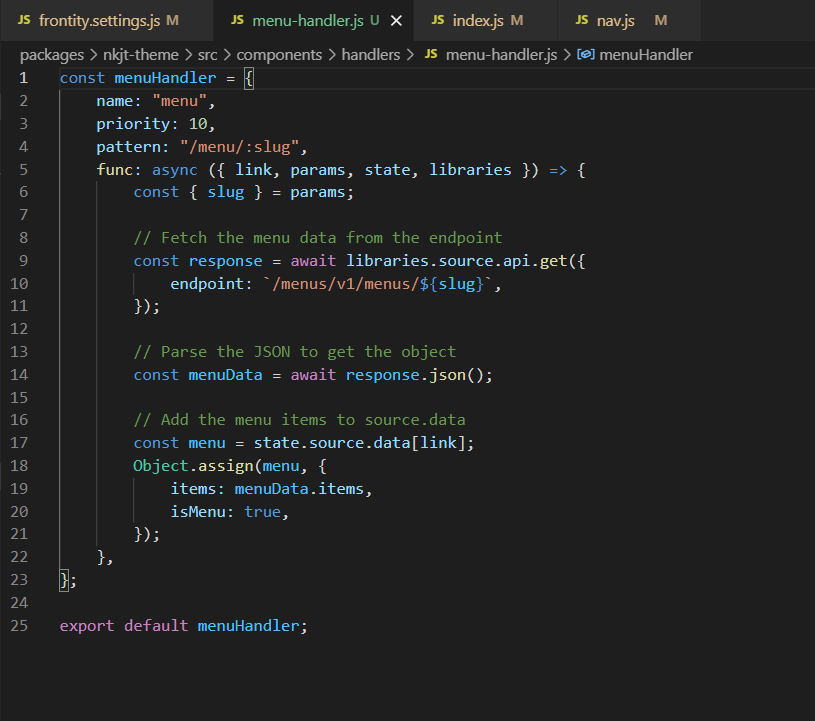Click the "/menu/:slug" pattern string

click(x=241, y=147)
